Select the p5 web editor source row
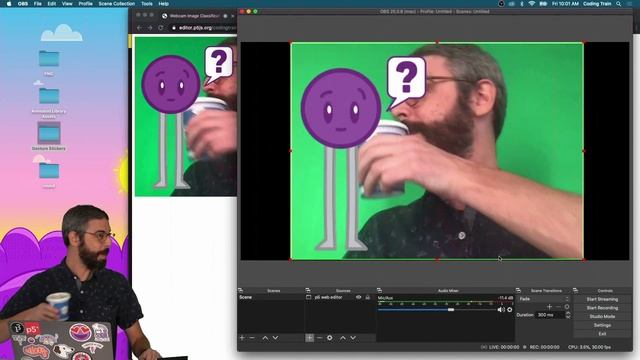Image resolution: width=640 pixels, height=360 pixels. [340, 298]
